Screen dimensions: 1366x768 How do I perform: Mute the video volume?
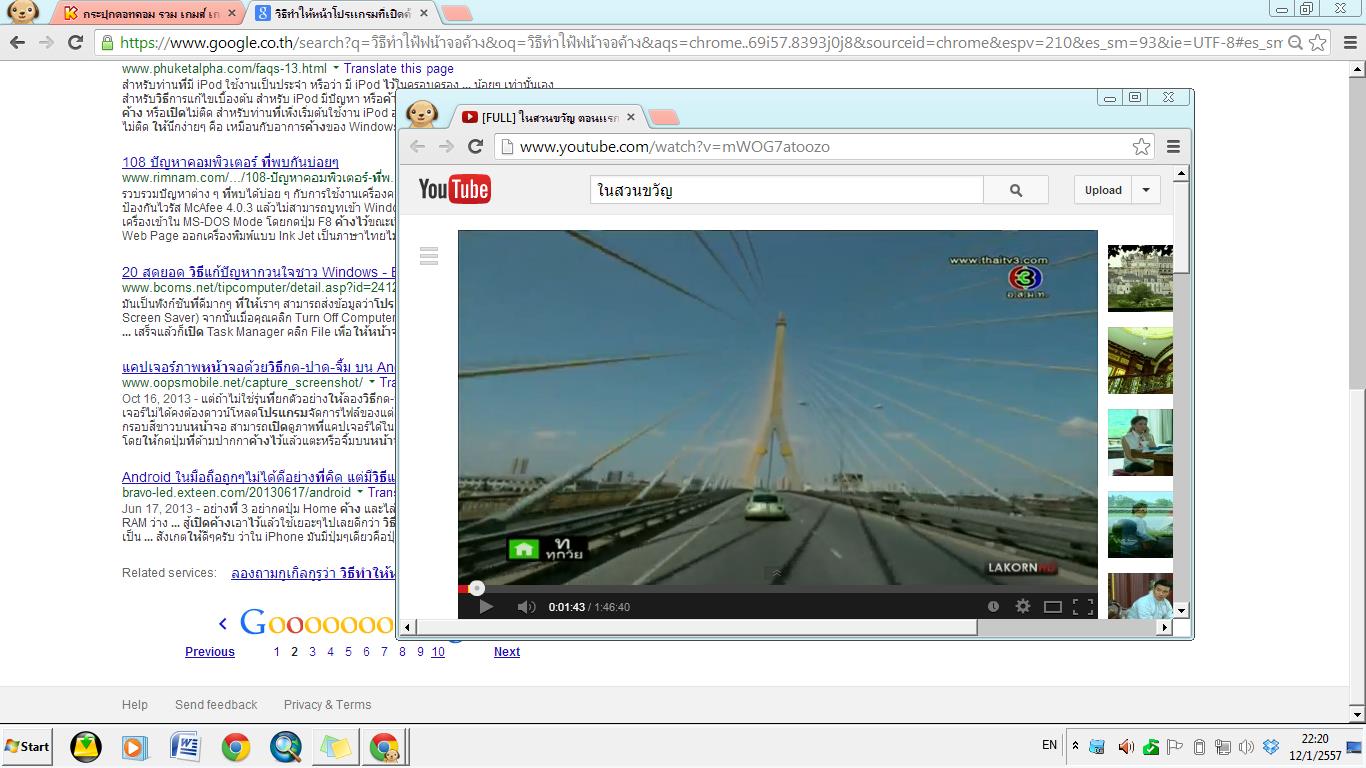coord(527,606)
